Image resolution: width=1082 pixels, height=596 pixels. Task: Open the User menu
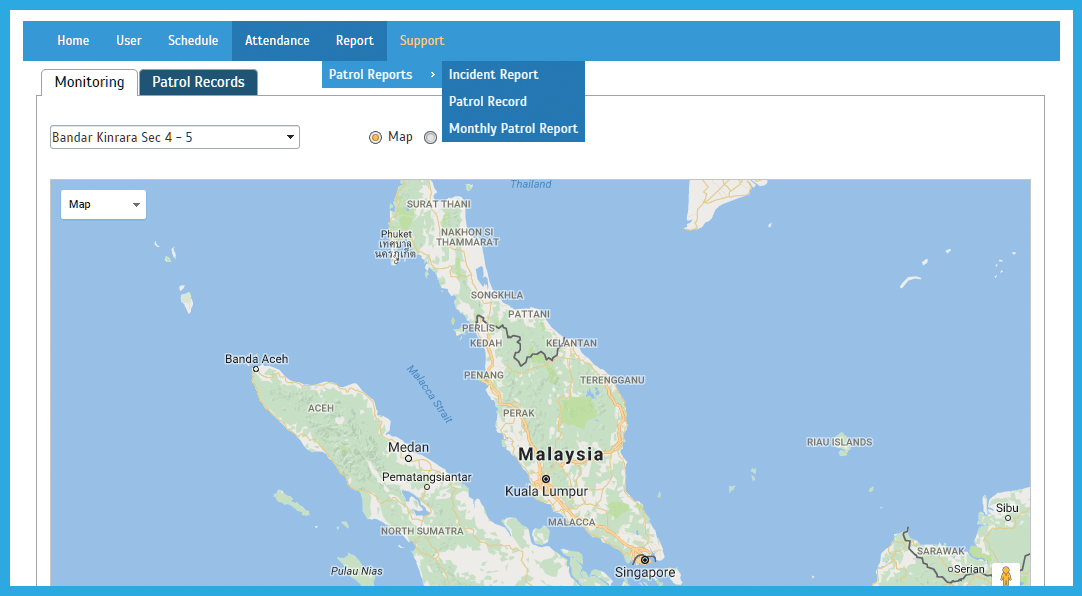click(x=128, y=41)
